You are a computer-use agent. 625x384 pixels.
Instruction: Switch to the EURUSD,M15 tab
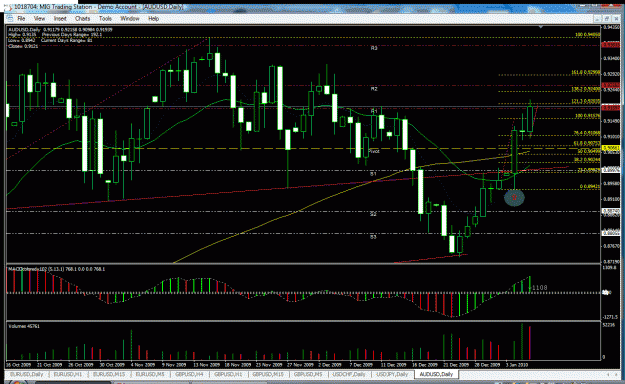[x=109, y=374]
